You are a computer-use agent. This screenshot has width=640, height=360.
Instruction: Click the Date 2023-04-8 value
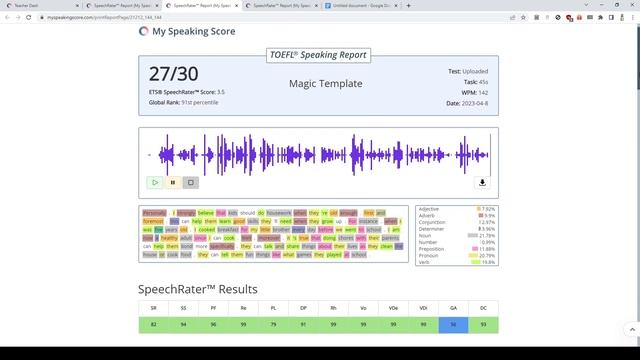coord(475,104)
